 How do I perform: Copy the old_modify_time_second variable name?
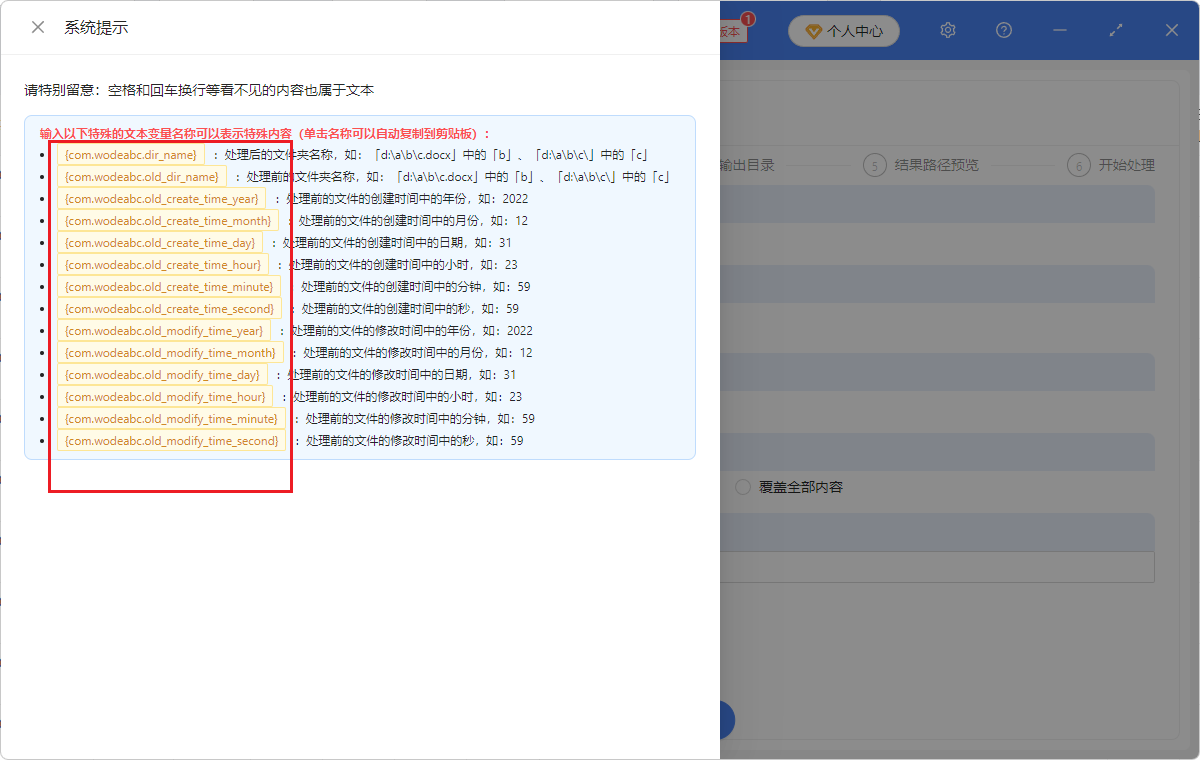tap(170, 440)
